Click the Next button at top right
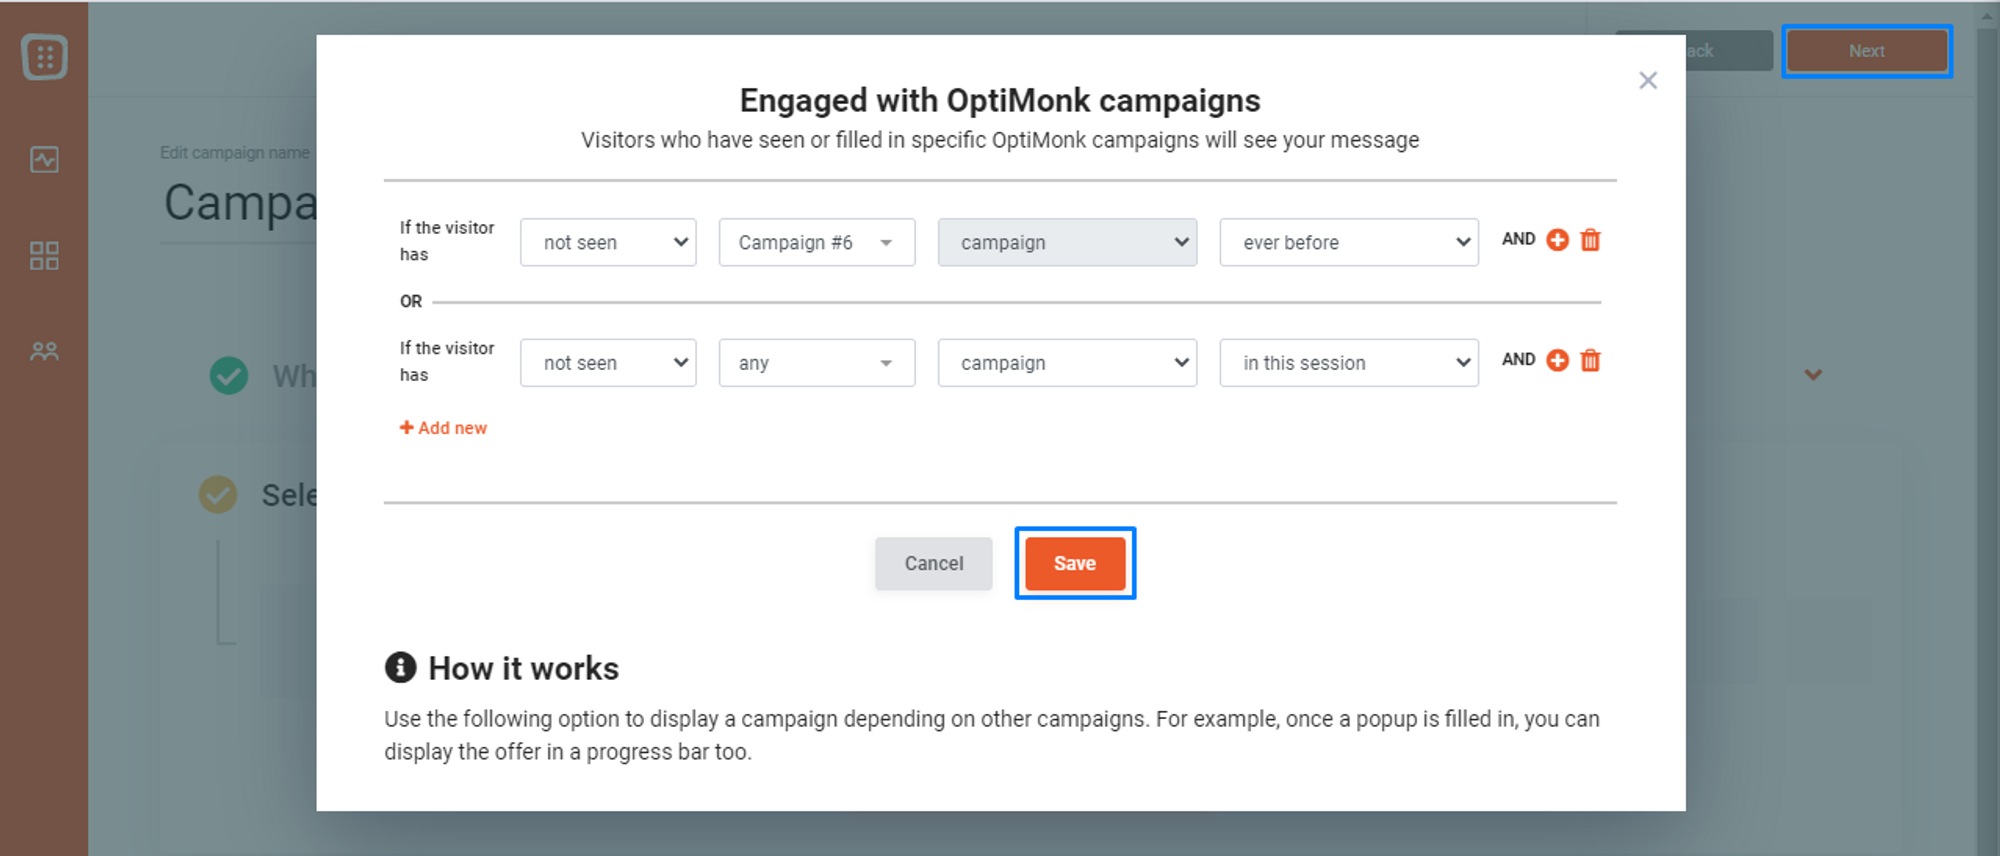 1866,51
